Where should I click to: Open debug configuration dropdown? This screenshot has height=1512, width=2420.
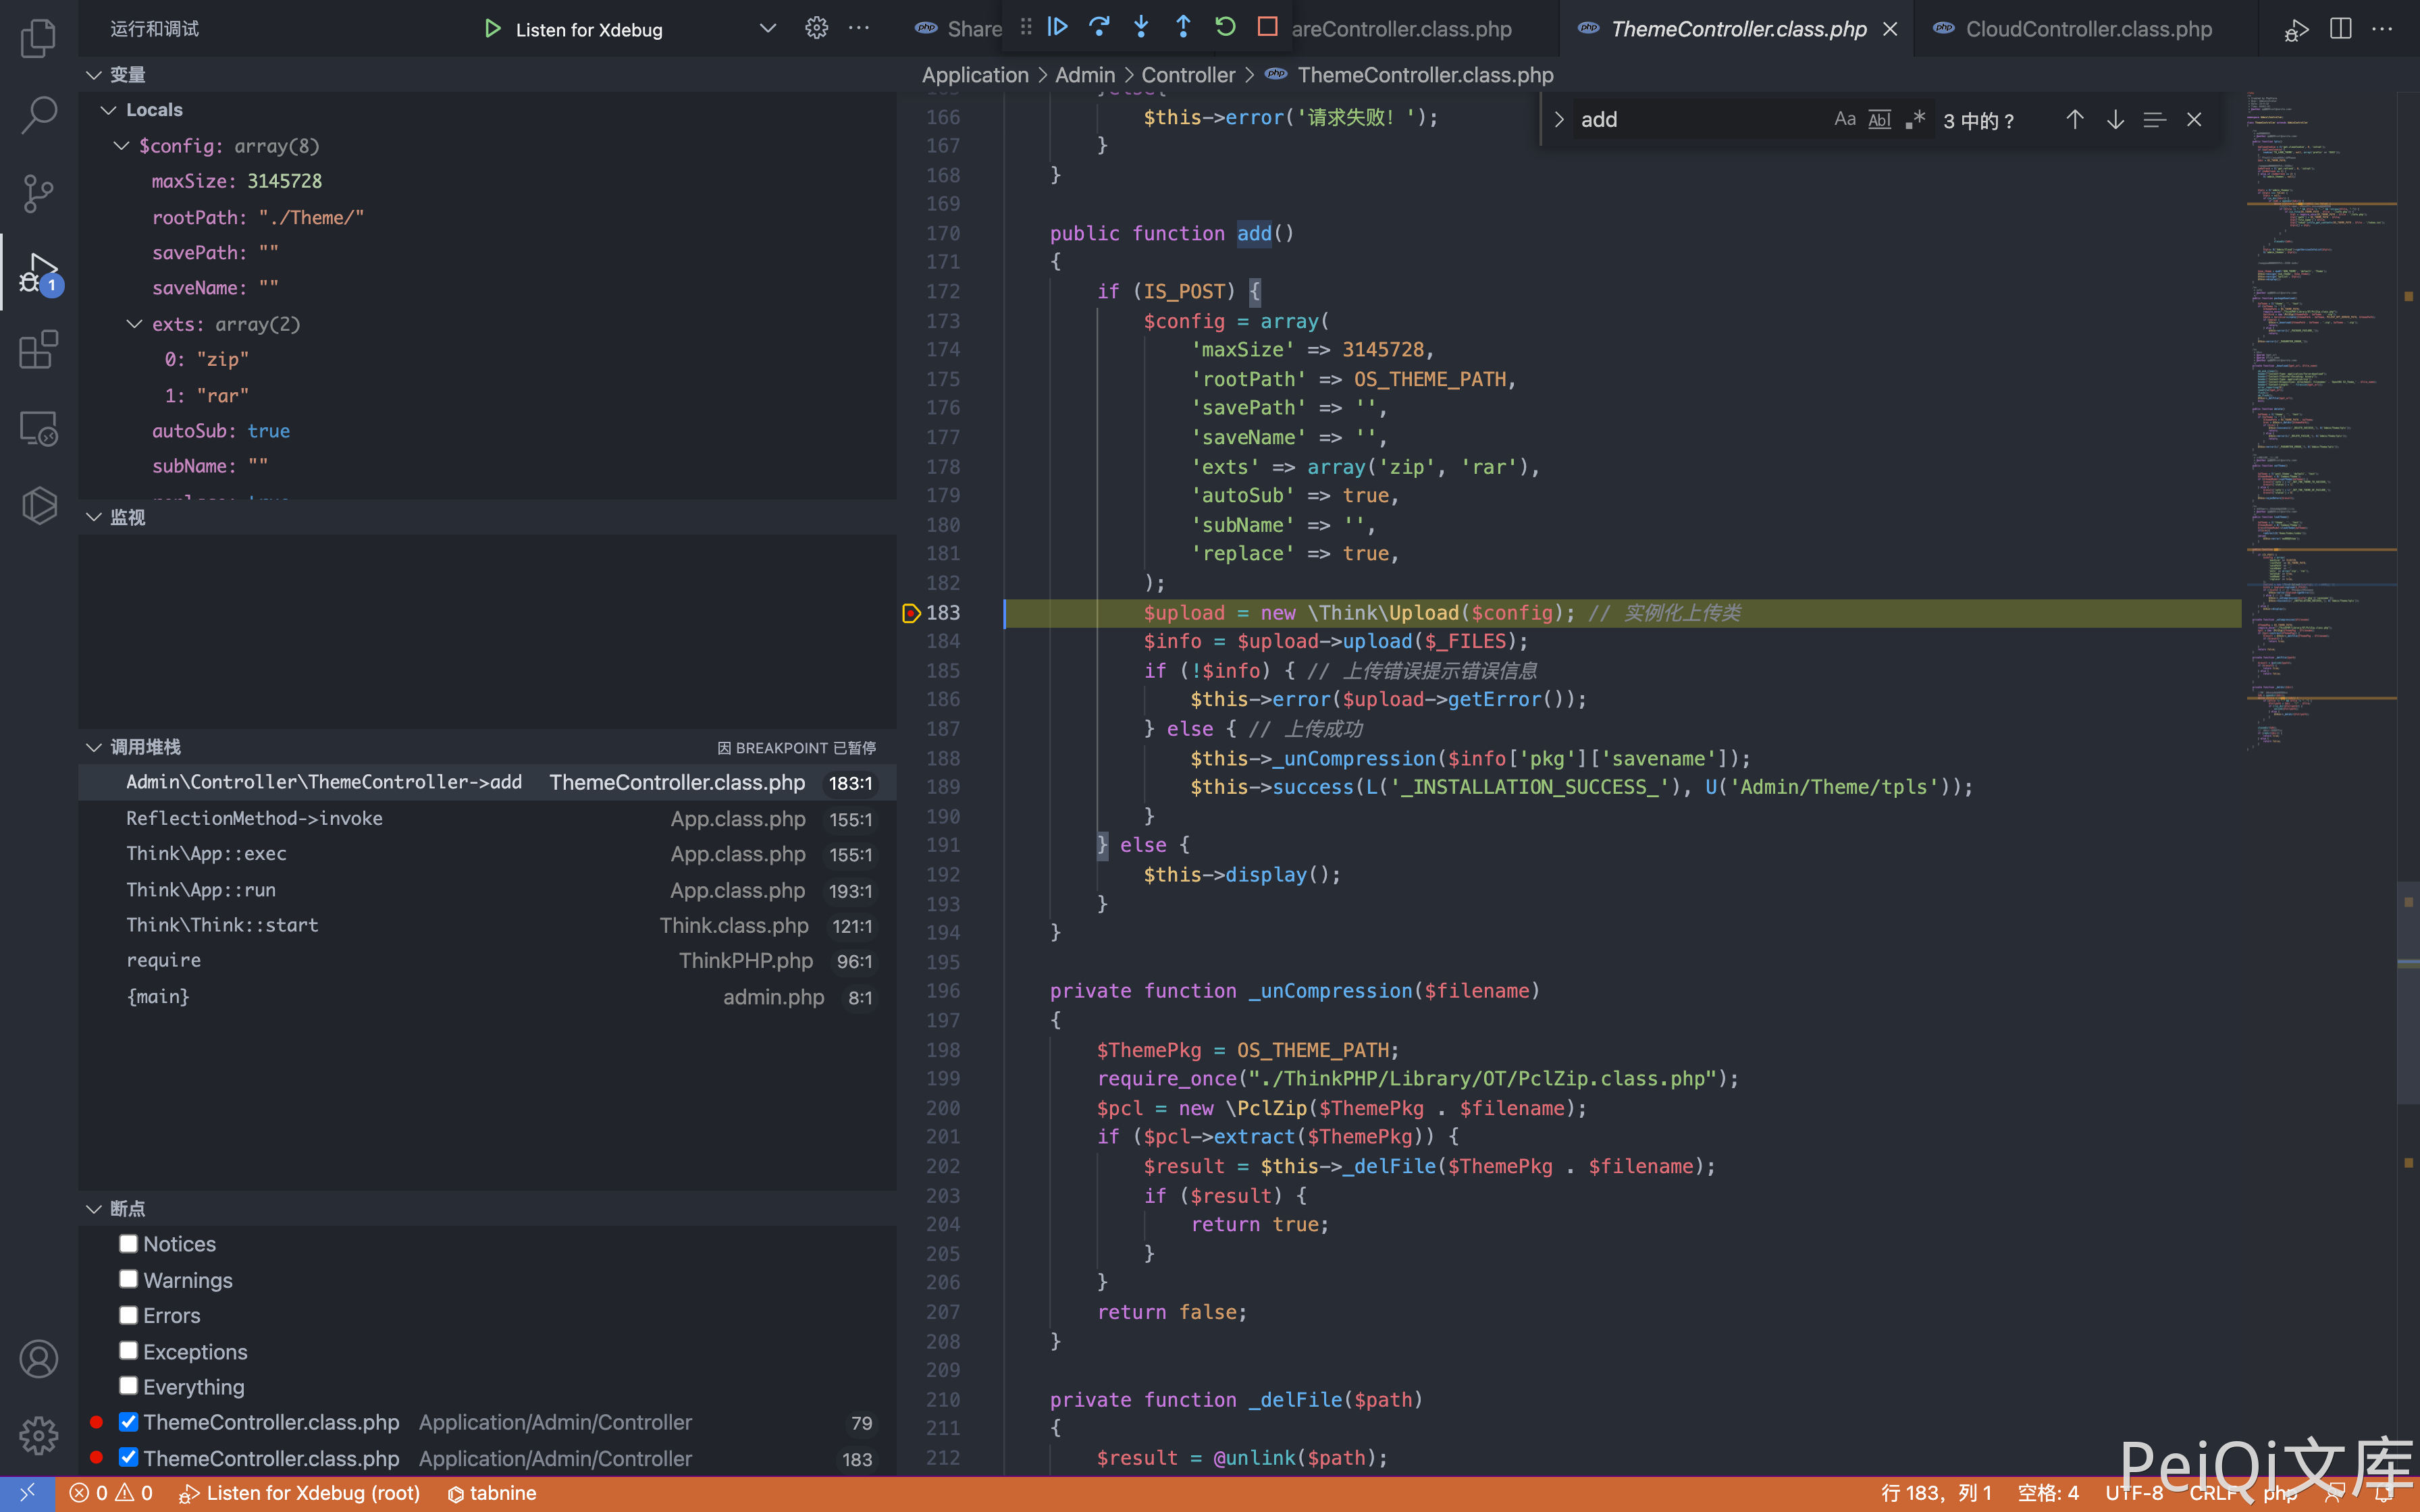click(767, 29)
